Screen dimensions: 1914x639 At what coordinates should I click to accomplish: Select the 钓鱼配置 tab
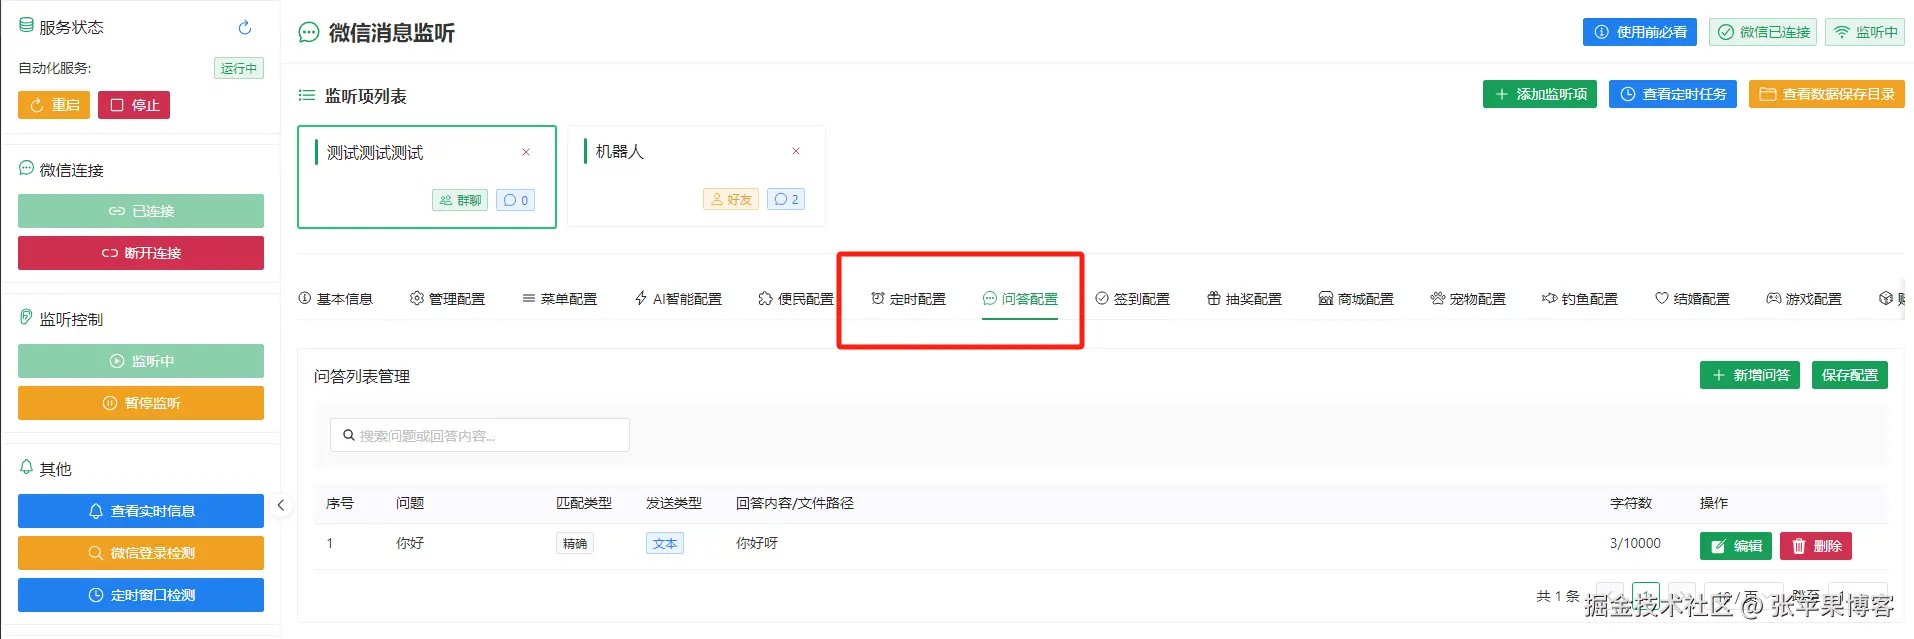point(1580,299)
